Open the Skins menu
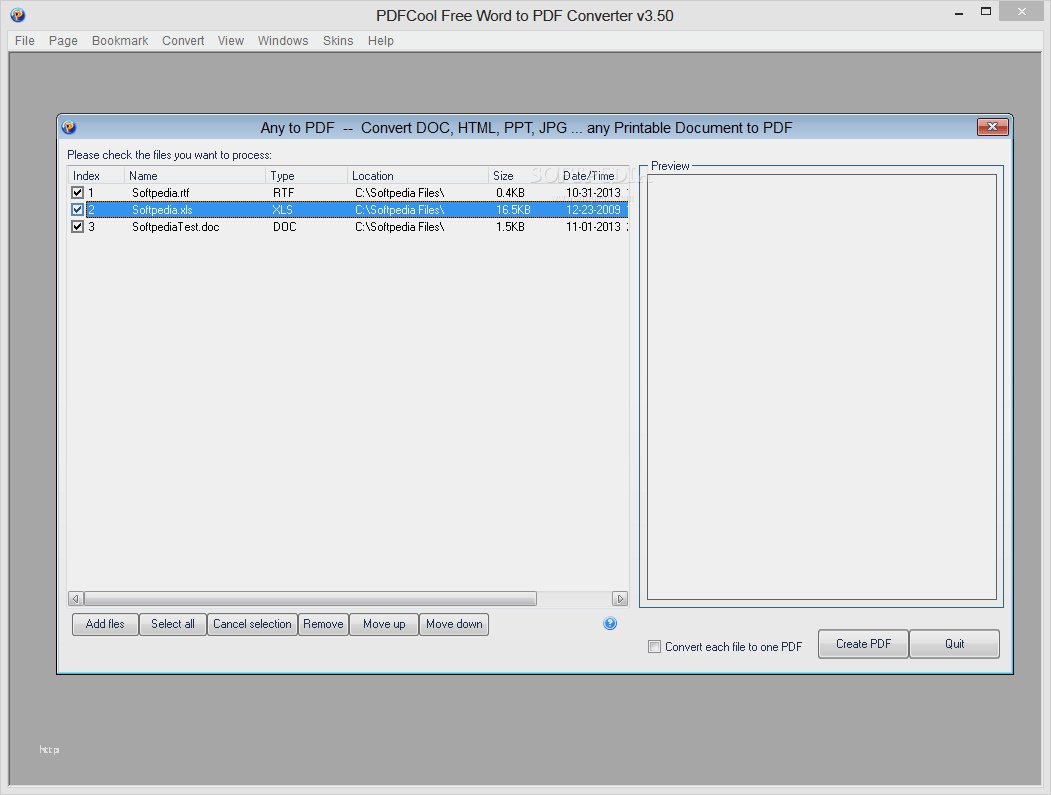The image size is (1051, 795). [338, 41]
